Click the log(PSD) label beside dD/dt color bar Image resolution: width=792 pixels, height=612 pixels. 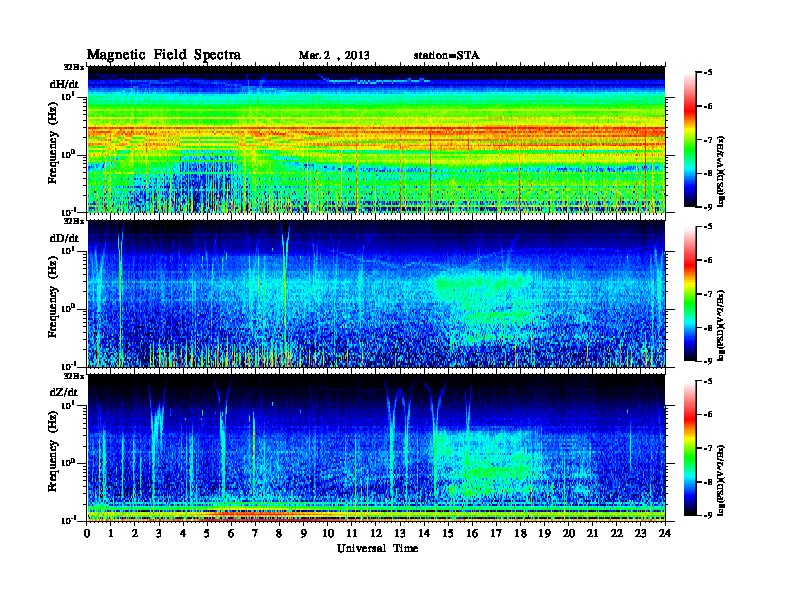(722, 326)
